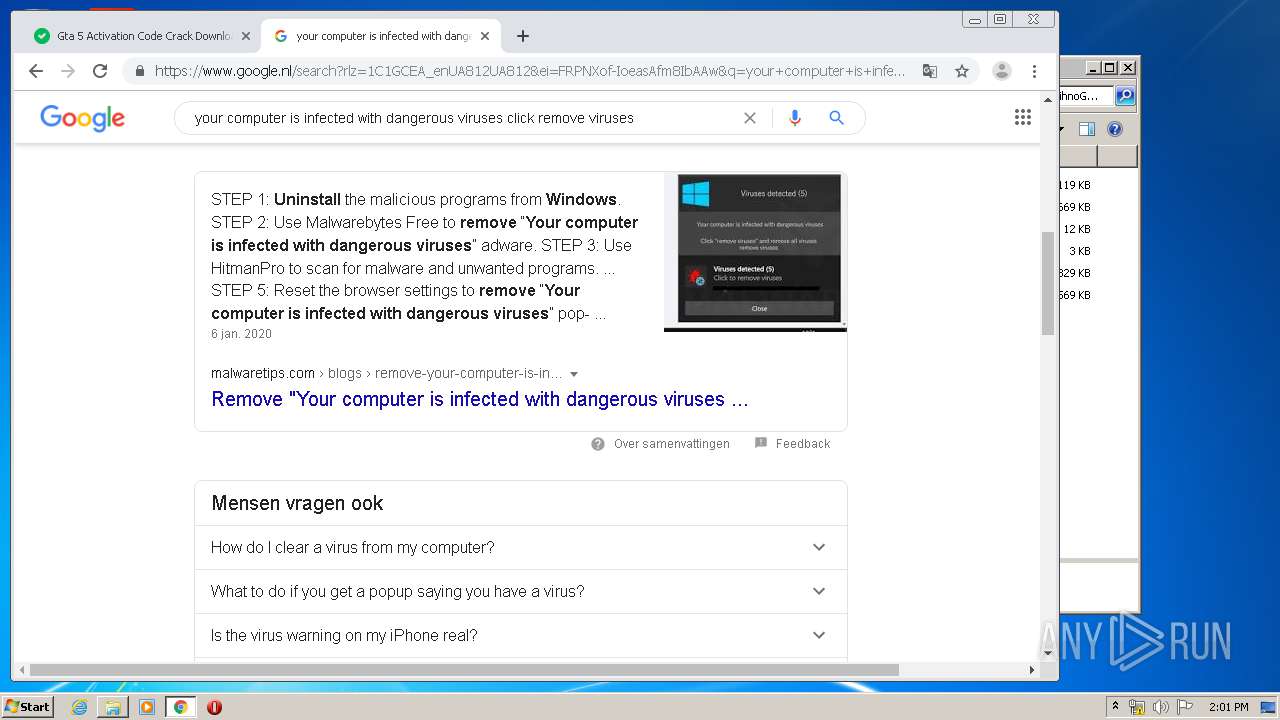1280x720 pixels.
Task: Open the 'Remove "Your computer is infected' result link
Action: [x=479, y=400]
